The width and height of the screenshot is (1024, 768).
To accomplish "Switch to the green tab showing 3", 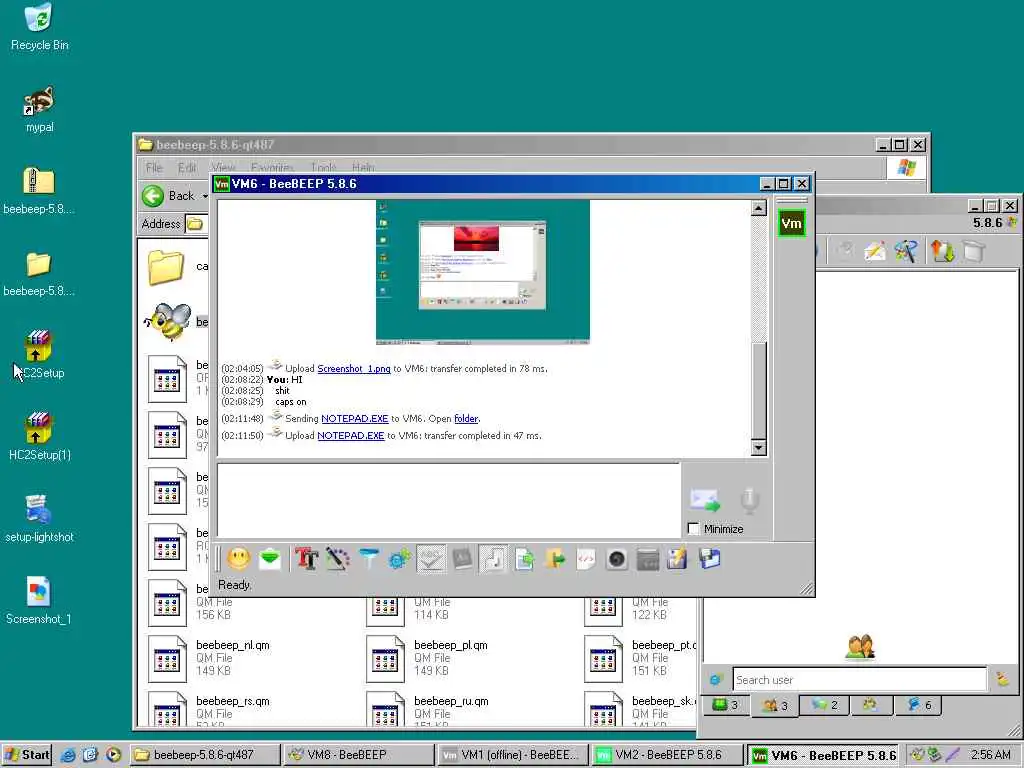I will pos(725,705).
